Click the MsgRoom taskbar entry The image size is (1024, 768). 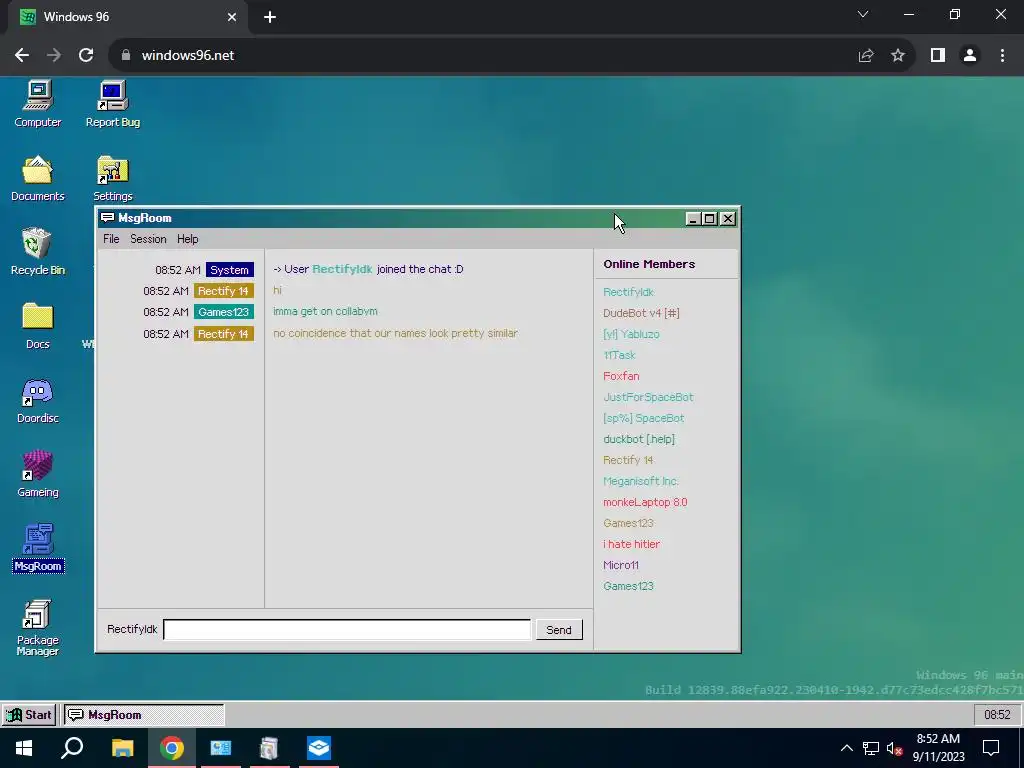(144, 714)
